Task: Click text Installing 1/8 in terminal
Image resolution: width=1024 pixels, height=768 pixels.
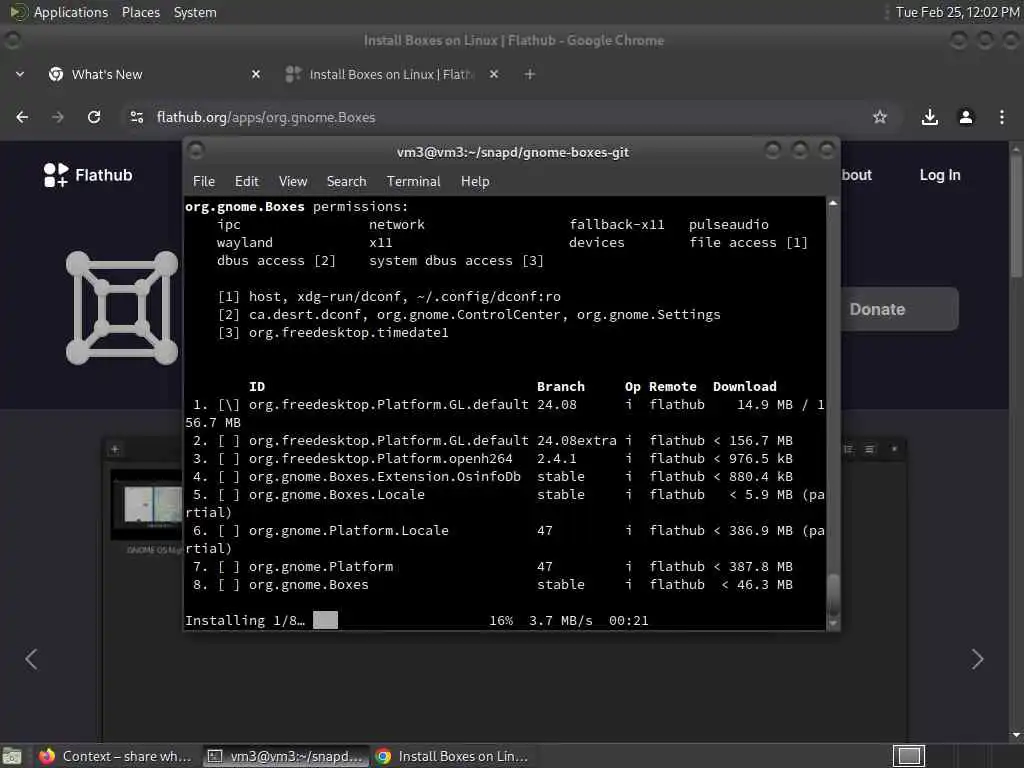Action: pos(245,620)
